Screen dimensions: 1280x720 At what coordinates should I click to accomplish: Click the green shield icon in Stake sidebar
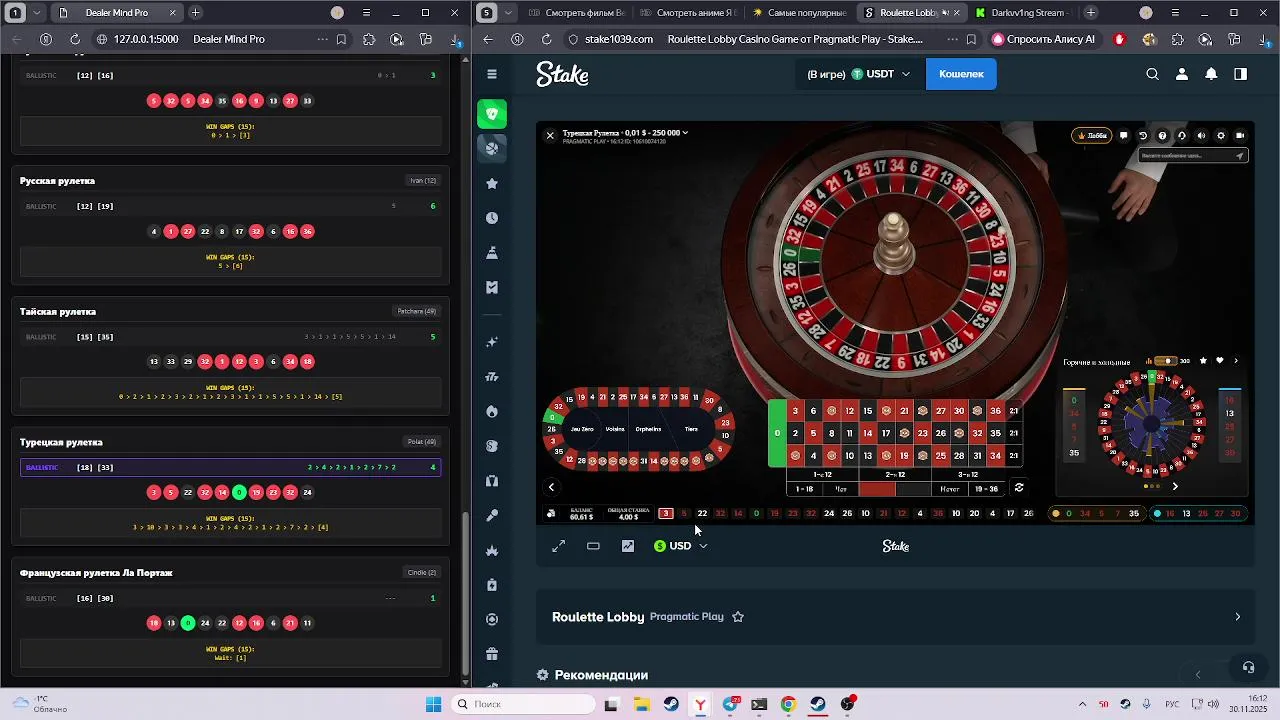click(491, 114)
